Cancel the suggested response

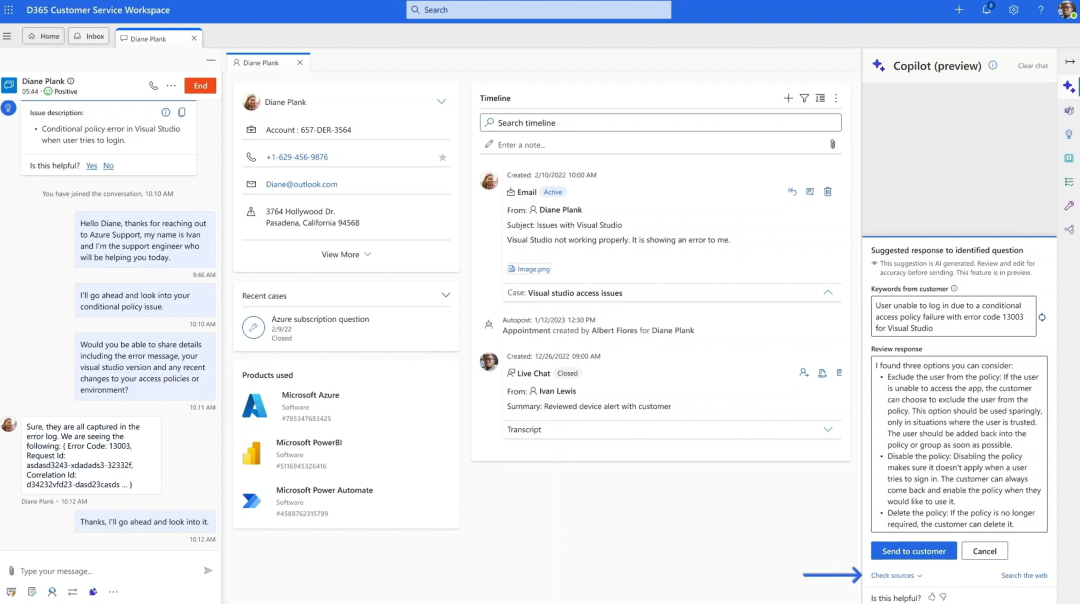pyautogui.click(x=984, y=551)
